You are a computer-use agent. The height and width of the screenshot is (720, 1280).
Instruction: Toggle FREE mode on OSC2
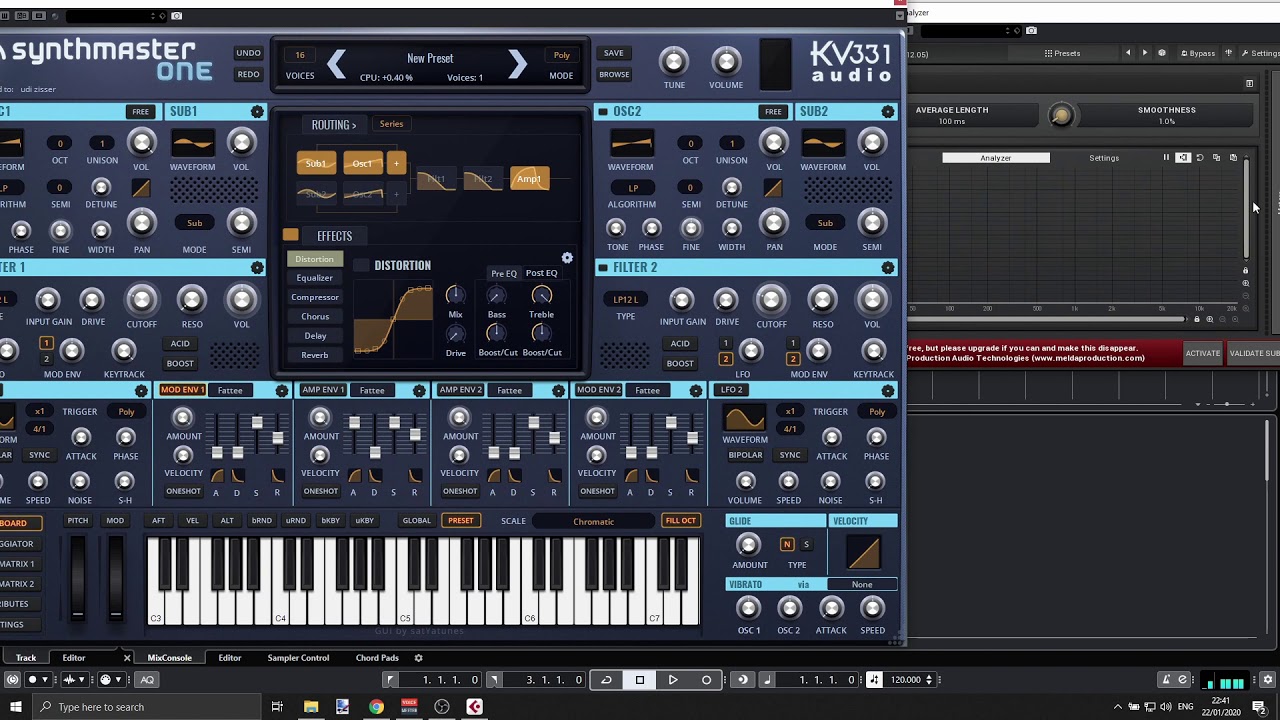773,112
